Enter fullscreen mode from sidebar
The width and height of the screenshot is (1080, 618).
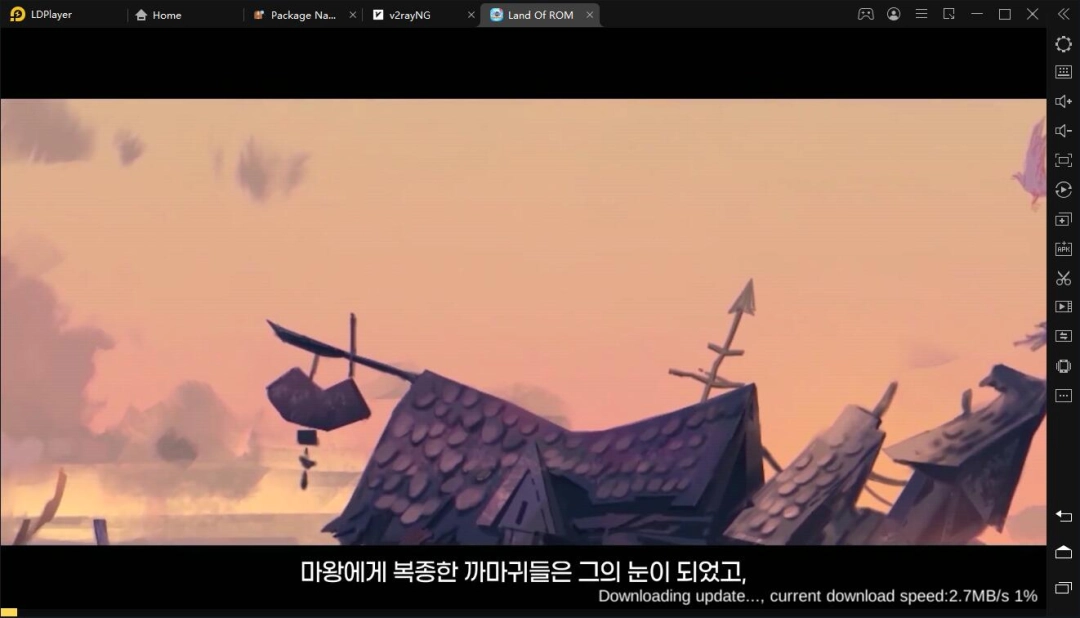tap(1063, 160)
